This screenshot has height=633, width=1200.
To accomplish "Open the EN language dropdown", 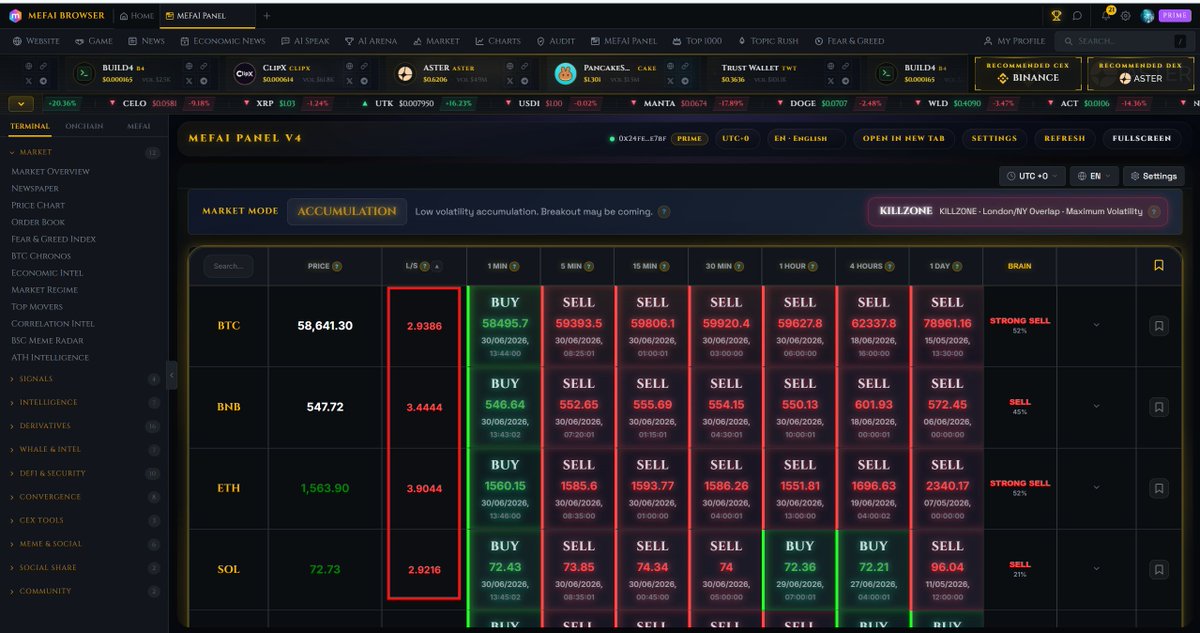I will pos(1093,176).
